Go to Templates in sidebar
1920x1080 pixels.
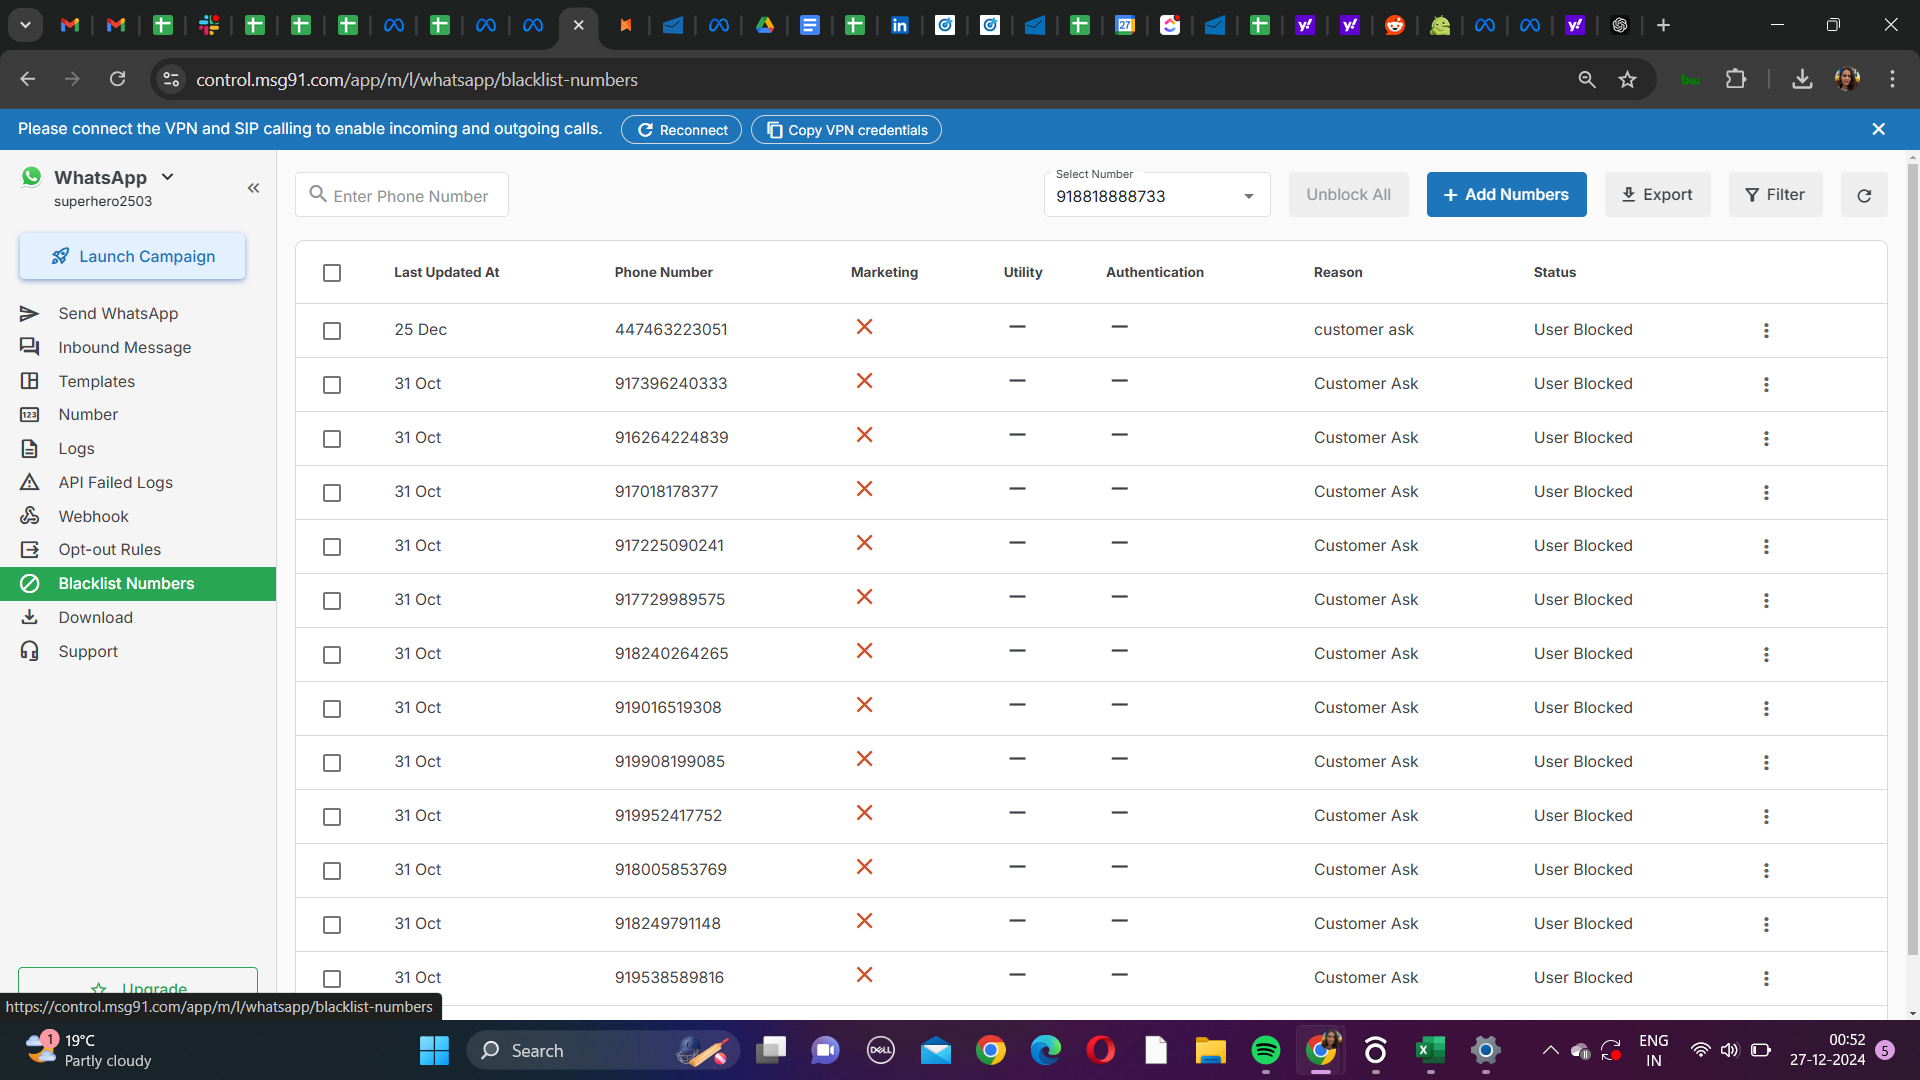[x=96, y=381]
